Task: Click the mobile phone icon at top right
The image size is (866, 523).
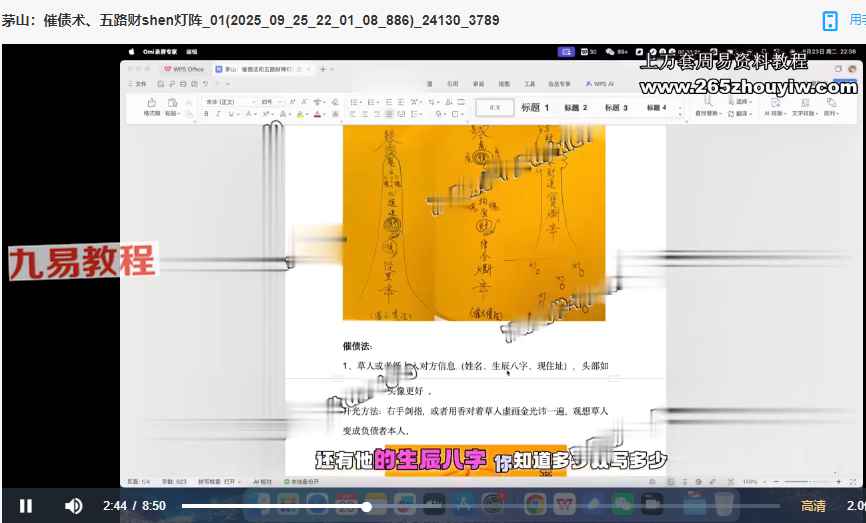Action: click(x=830, y=21)
